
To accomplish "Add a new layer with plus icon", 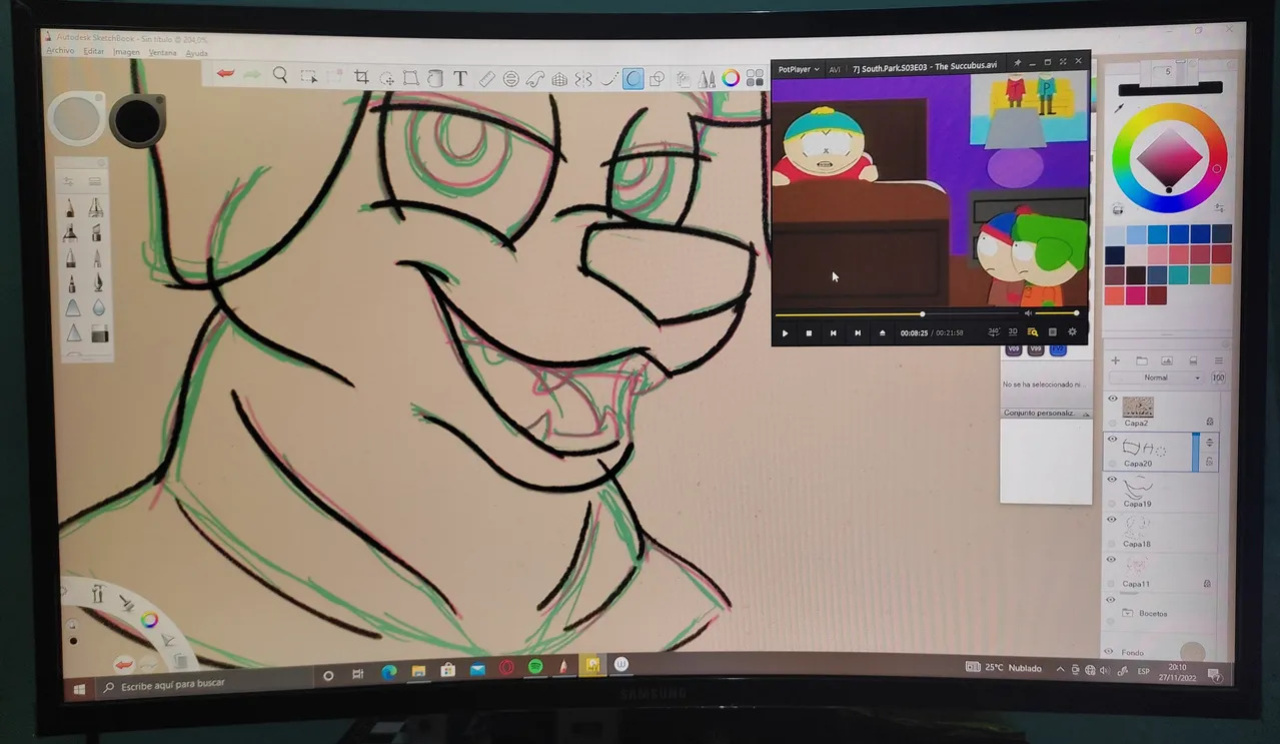I will 1115,360.
